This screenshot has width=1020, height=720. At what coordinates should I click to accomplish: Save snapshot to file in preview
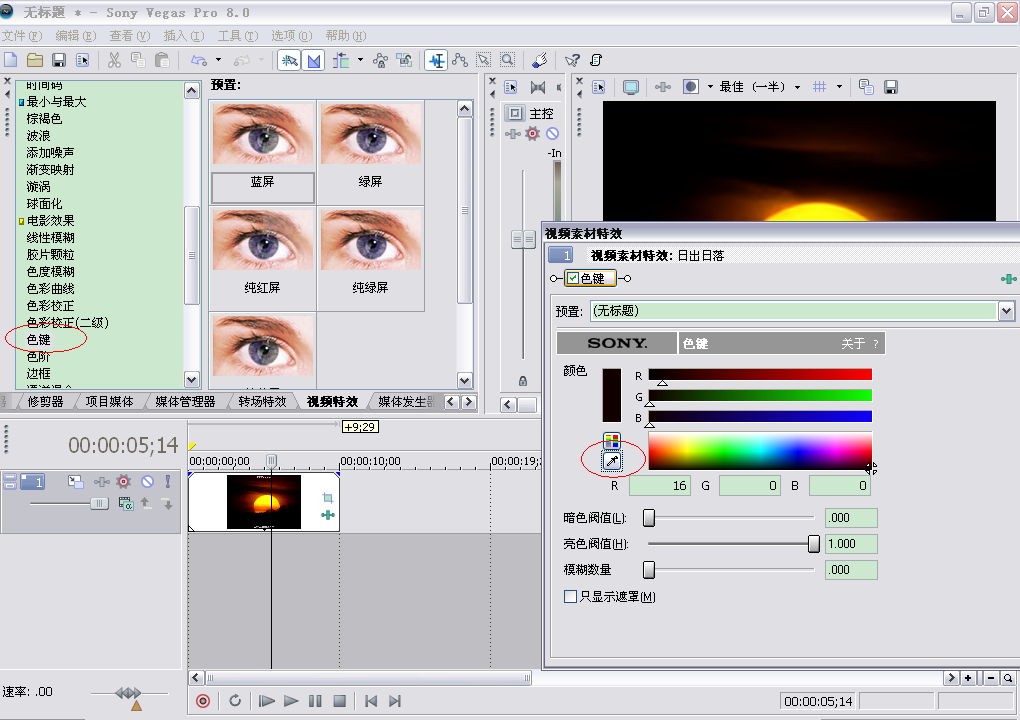point(891,87)
